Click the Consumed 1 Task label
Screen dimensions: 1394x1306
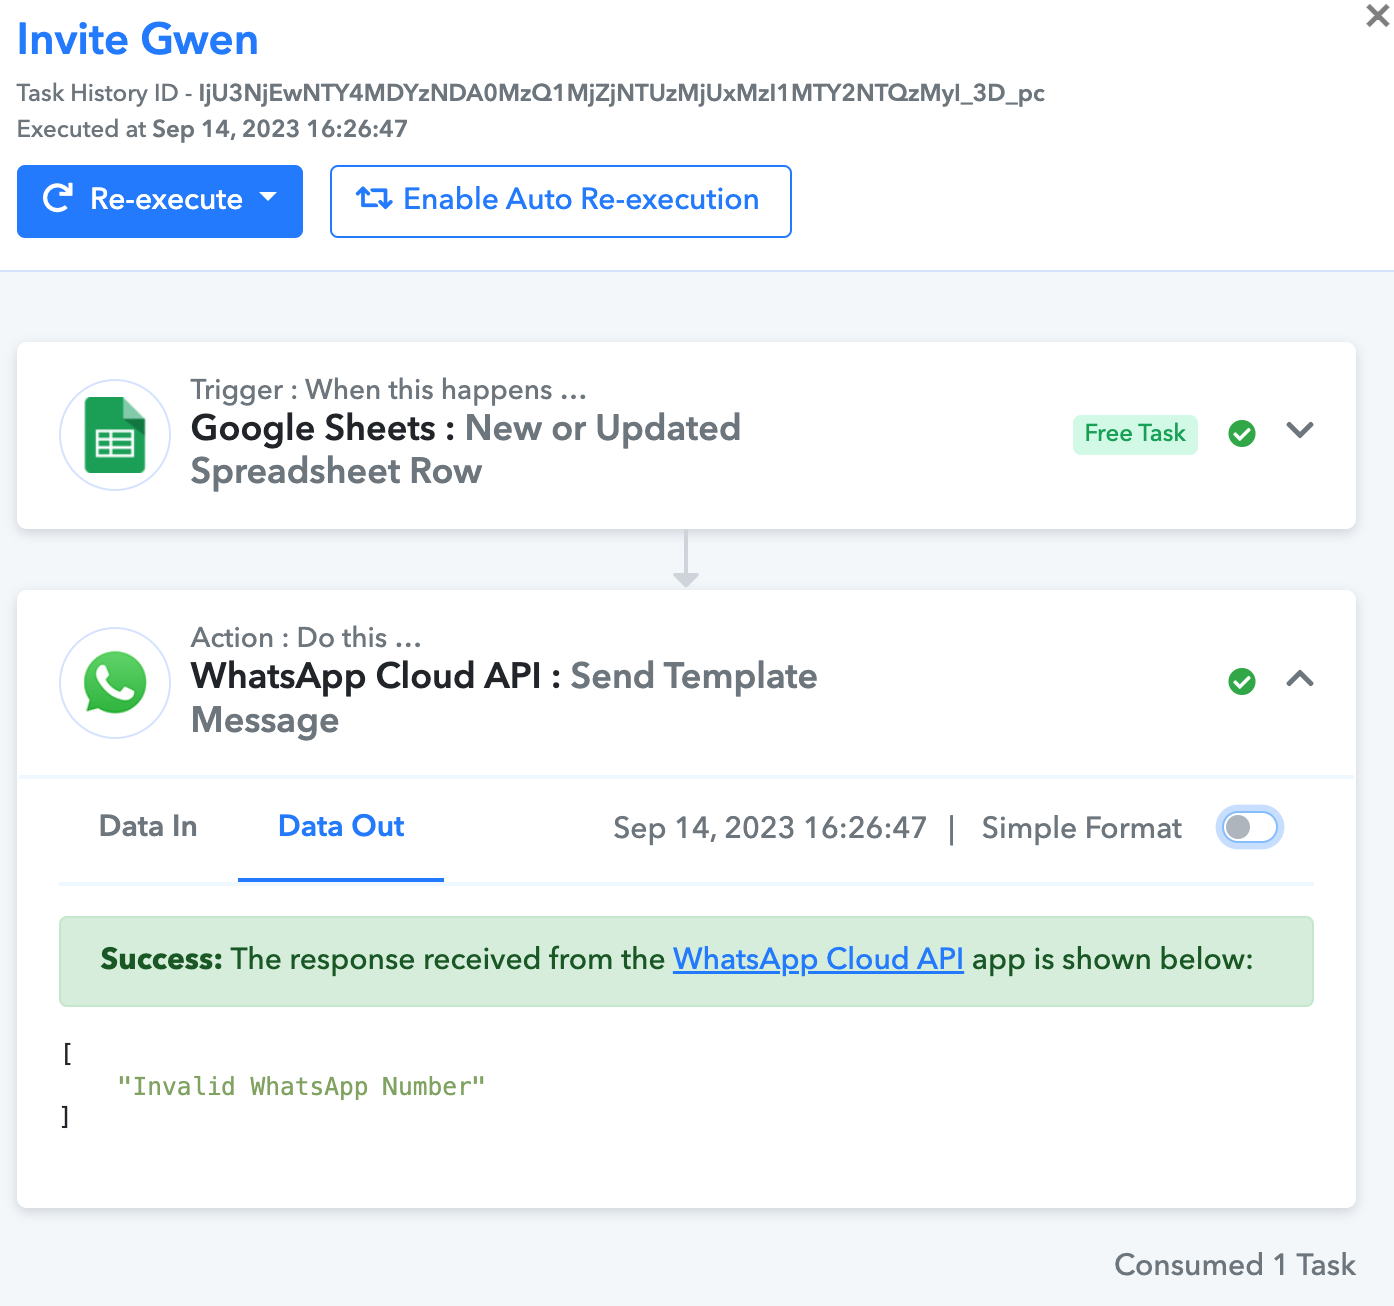pos(1235,1265)
